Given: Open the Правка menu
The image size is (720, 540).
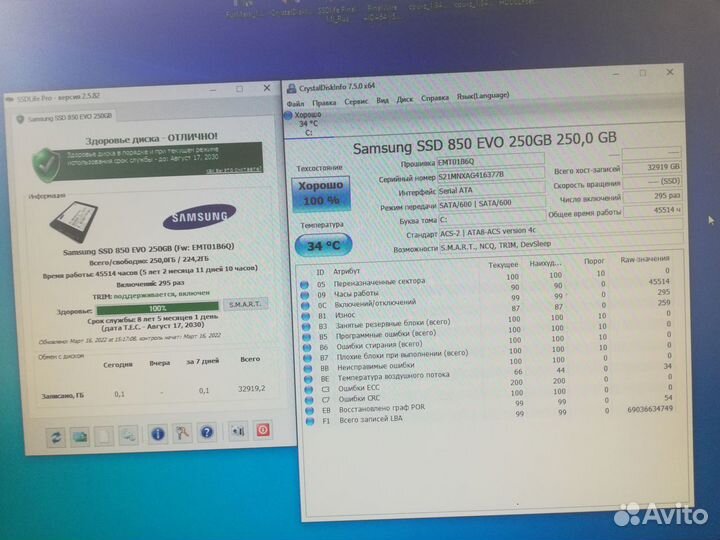Looking at the screenshot, I should [324, 102].
